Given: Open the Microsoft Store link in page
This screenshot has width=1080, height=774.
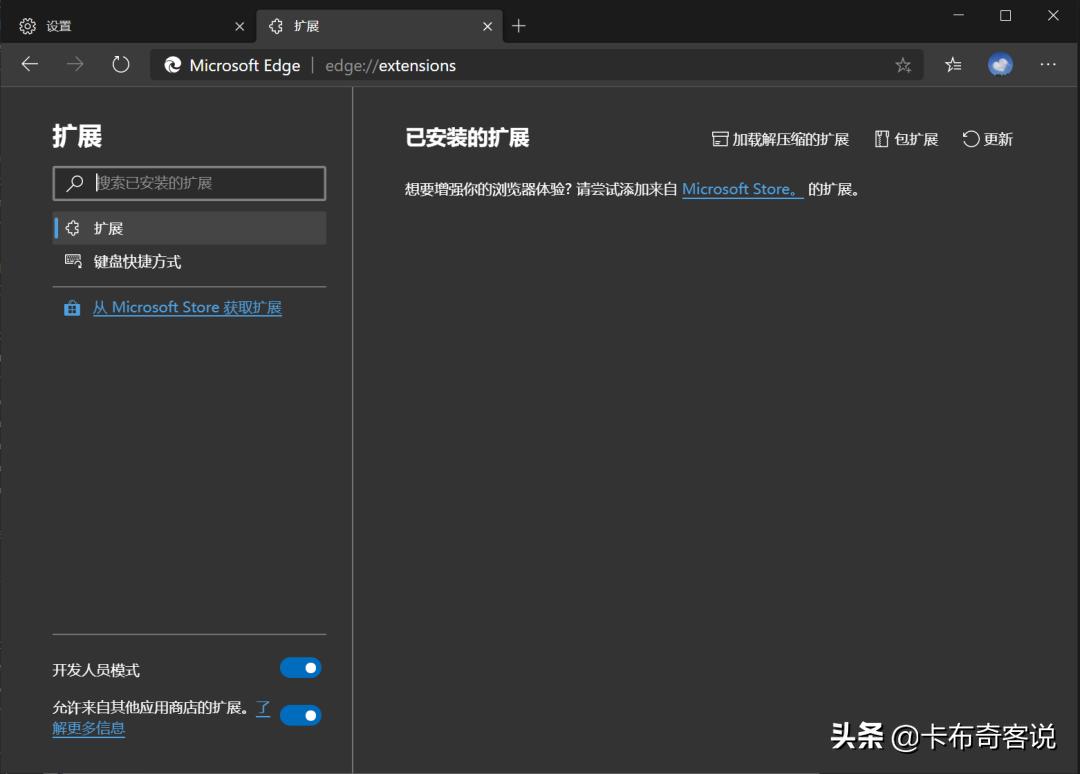Looking at the screenshot, I should (x=741, y=189).
